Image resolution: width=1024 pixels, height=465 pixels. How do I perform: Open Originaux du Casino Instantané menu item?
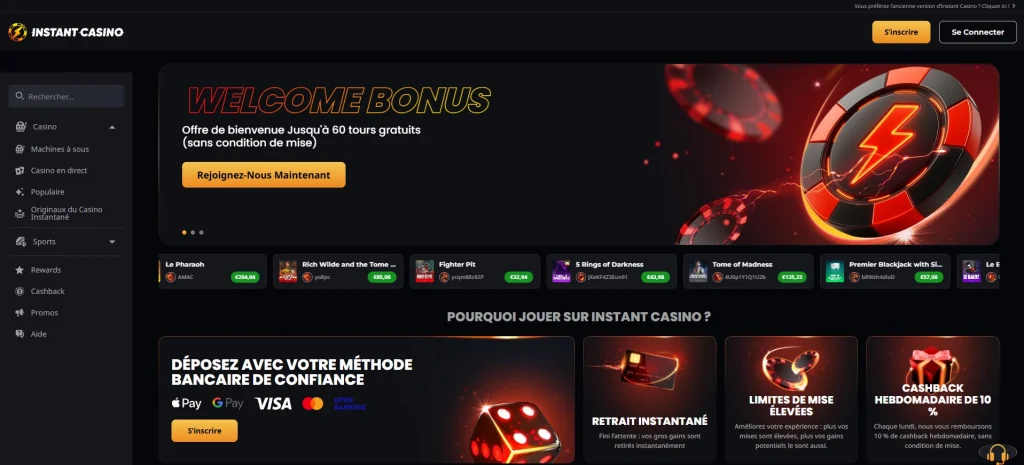click(66, 214)
